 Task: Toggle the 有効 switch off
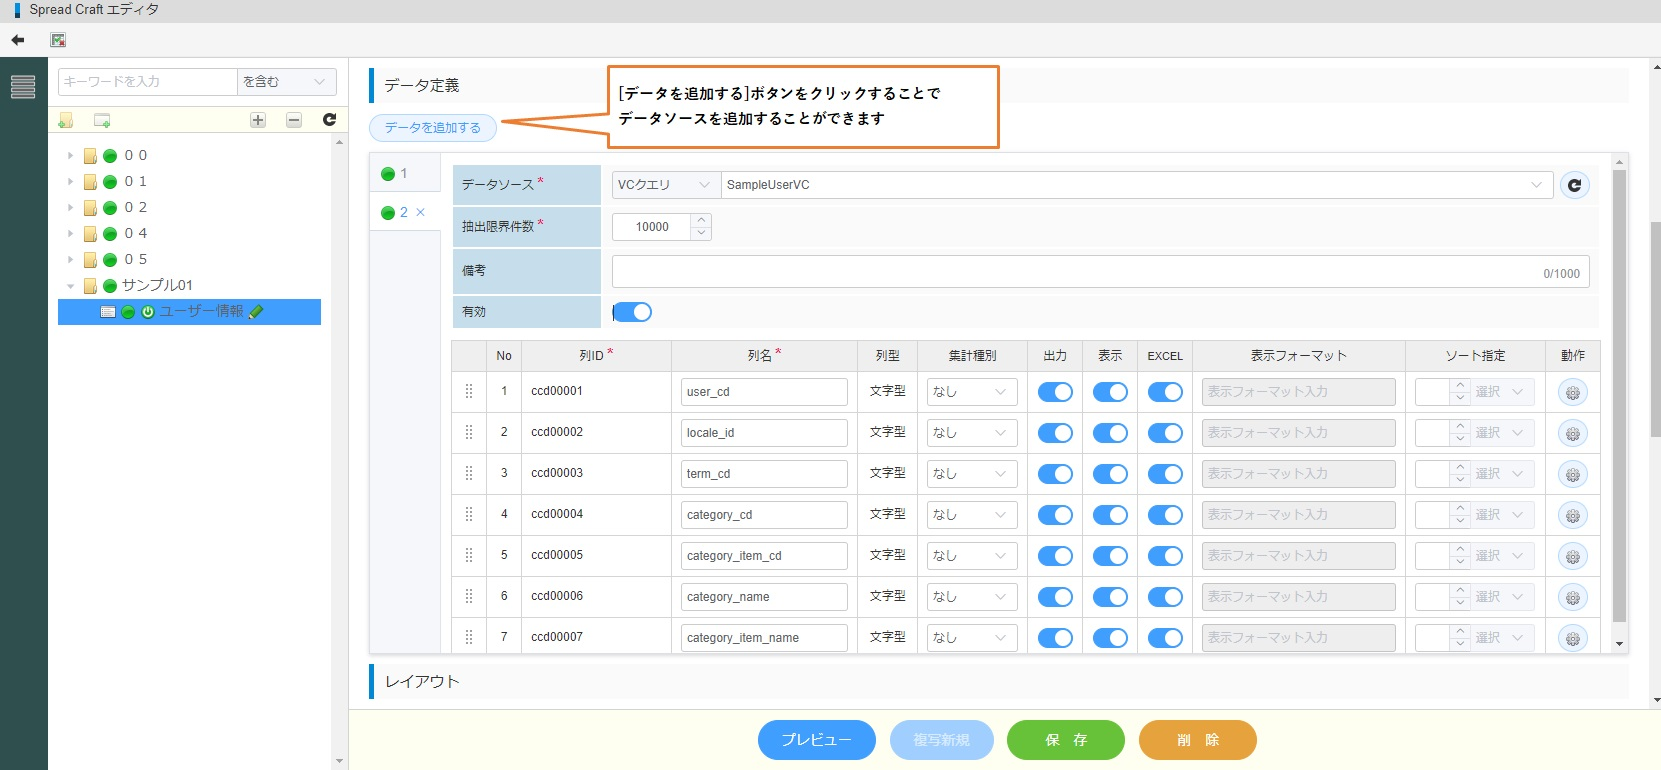click(632, 312)
